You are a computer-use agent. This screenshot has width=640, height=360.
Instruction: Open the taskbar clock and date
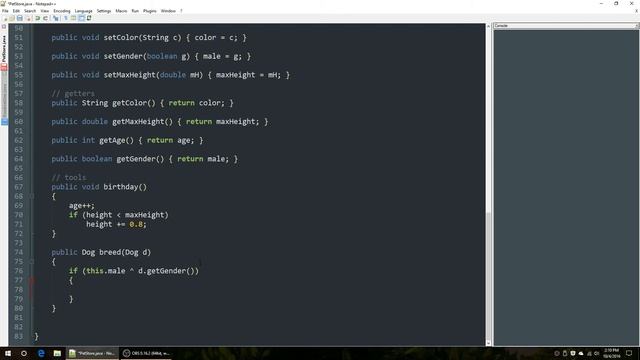pos(611,353)
